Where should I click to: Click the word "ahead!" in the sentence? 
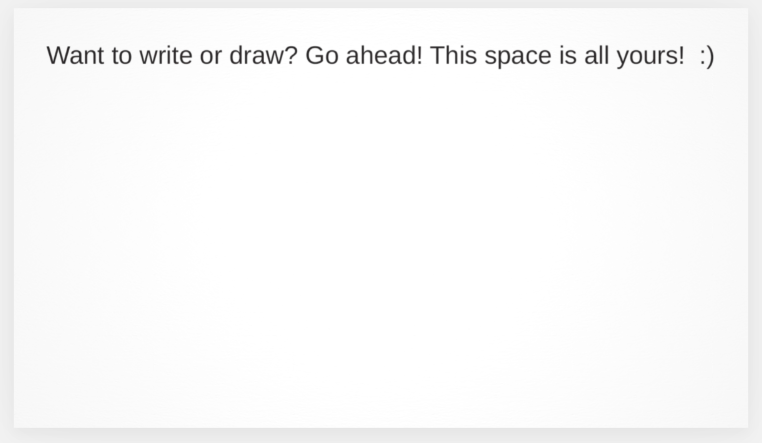[x=384, y=55]
